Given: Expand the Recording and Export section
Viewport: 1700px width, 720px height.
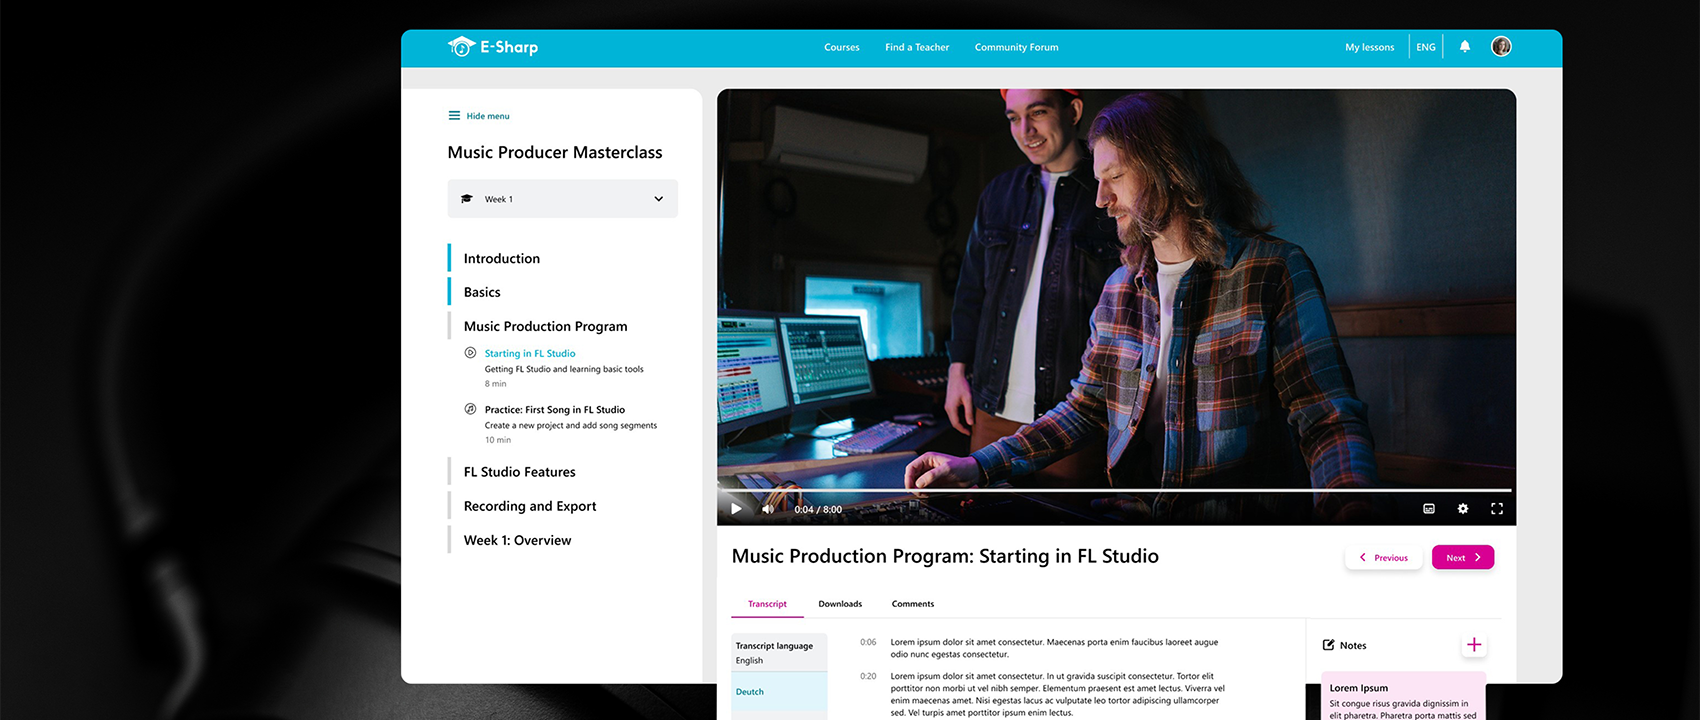Looking at the screenshot, I should click(529, 506).
